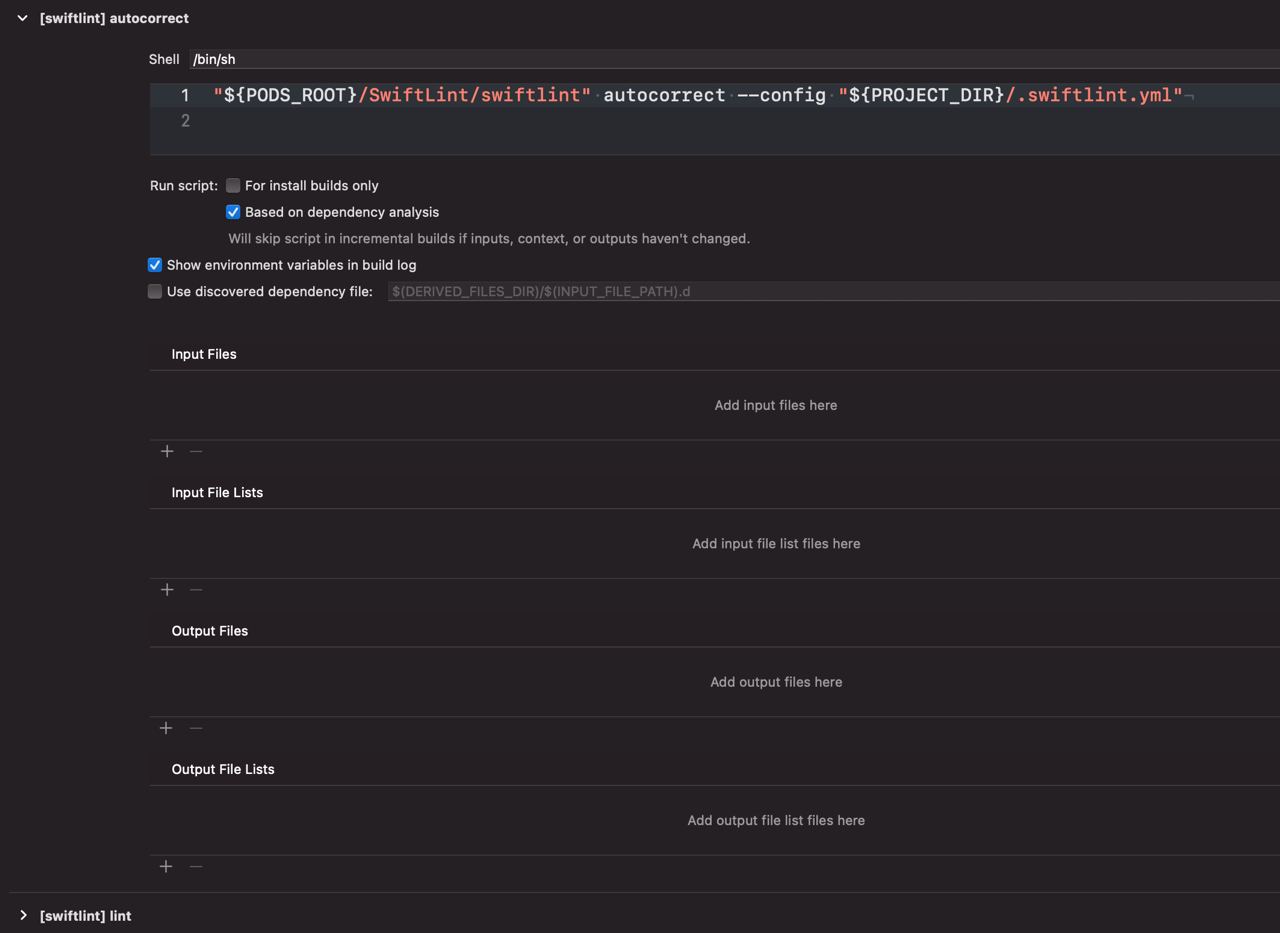The width and height of the screenshot is (1280, 933).
Task: Click the Add input files here placeholder
Action: [776, 405]
